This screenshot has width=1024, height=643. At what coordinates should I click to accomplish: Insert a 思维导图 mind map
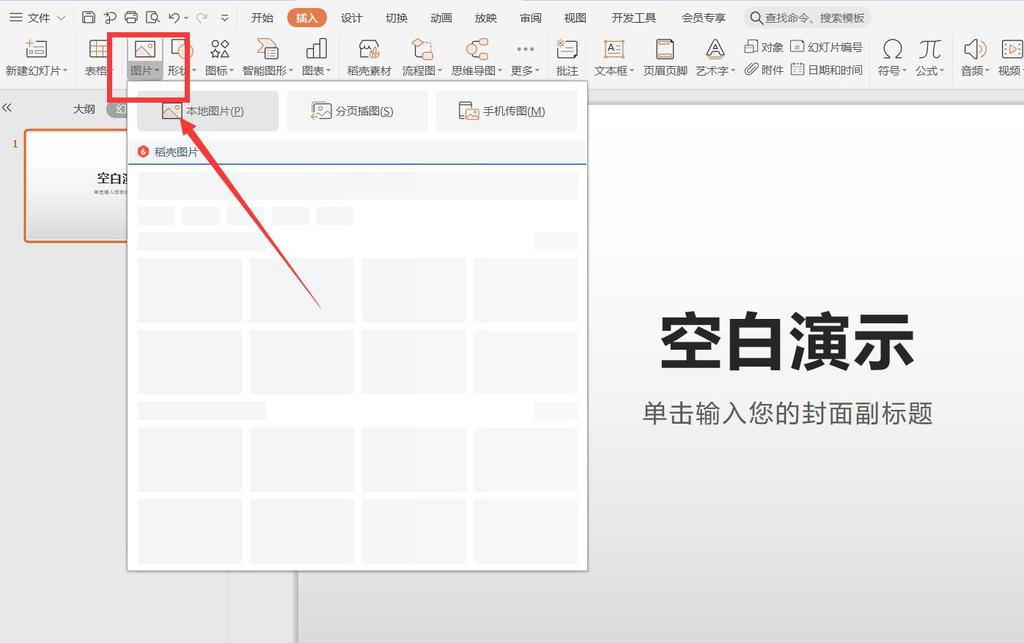477,57
